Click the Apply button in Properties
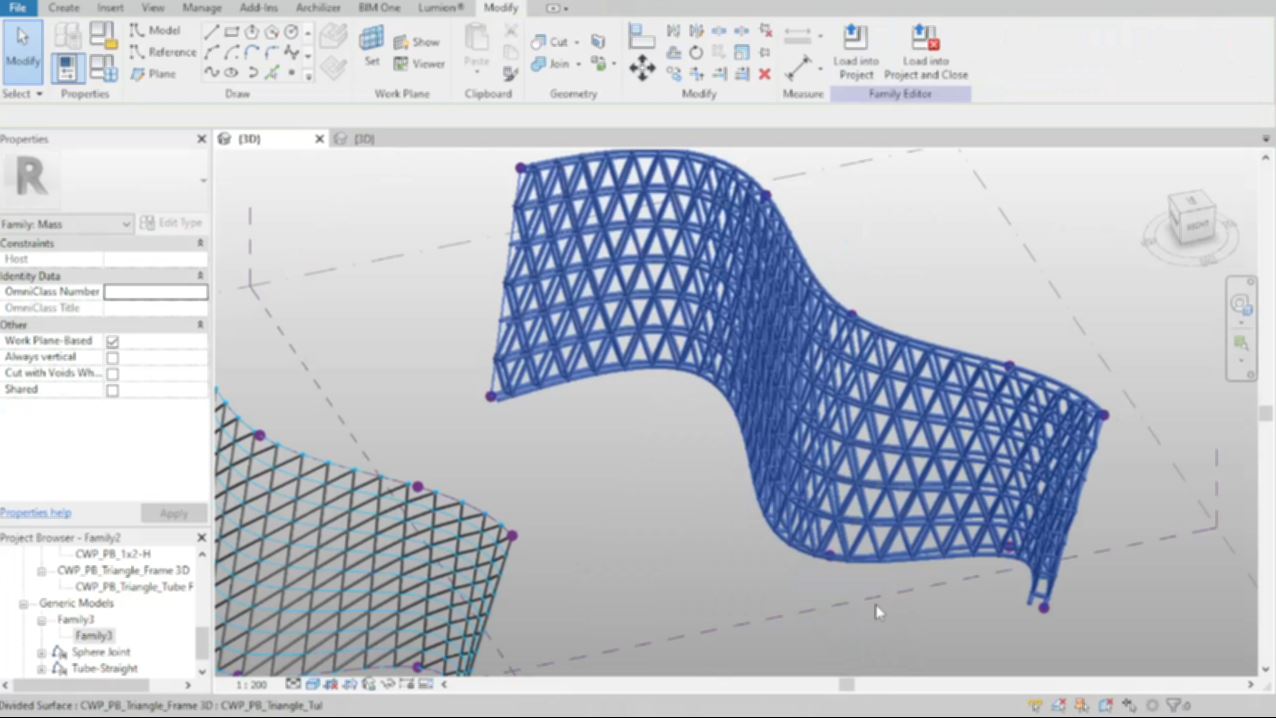This screenshot has width=1276, height=718. pos(173,513)
